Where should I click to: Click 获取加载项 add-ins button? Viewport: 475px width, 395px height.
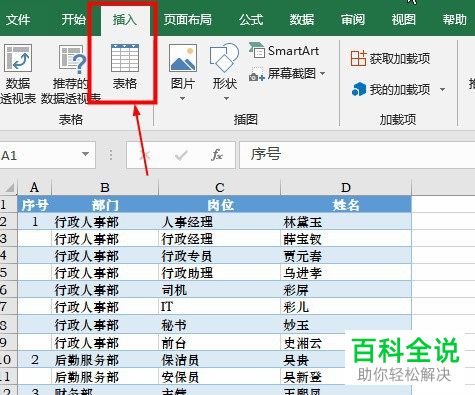(390, 59)
